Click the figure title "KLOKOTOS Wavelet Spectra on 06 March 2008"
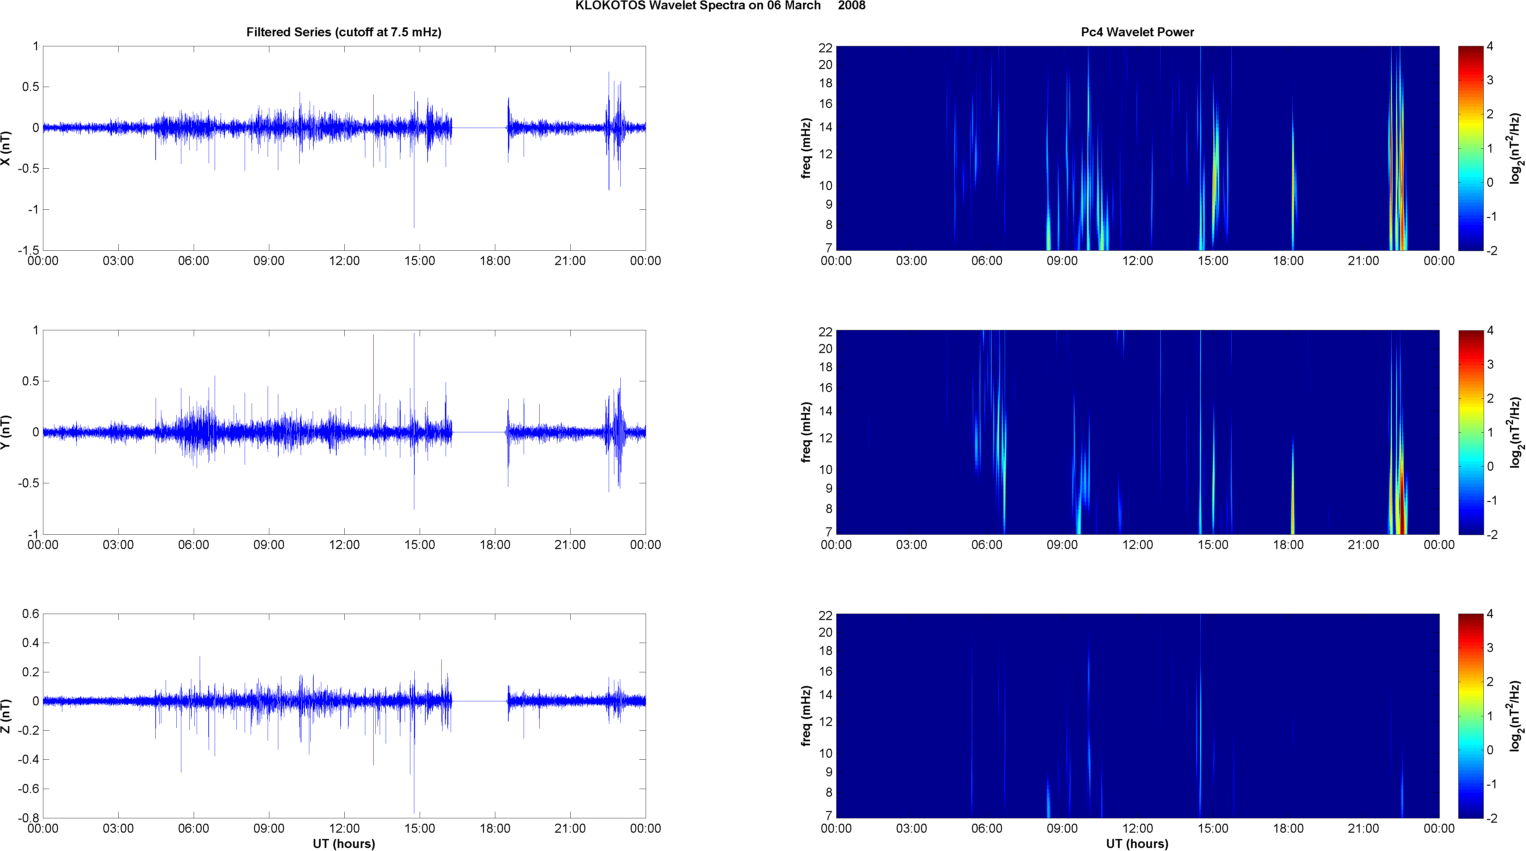 point(720,6)
